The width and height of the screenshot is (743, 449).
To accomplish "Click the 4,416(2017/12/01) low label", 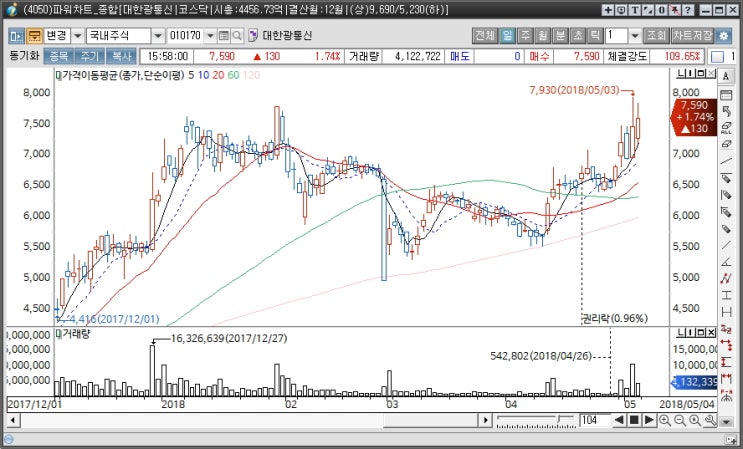I will click(114, 319).
